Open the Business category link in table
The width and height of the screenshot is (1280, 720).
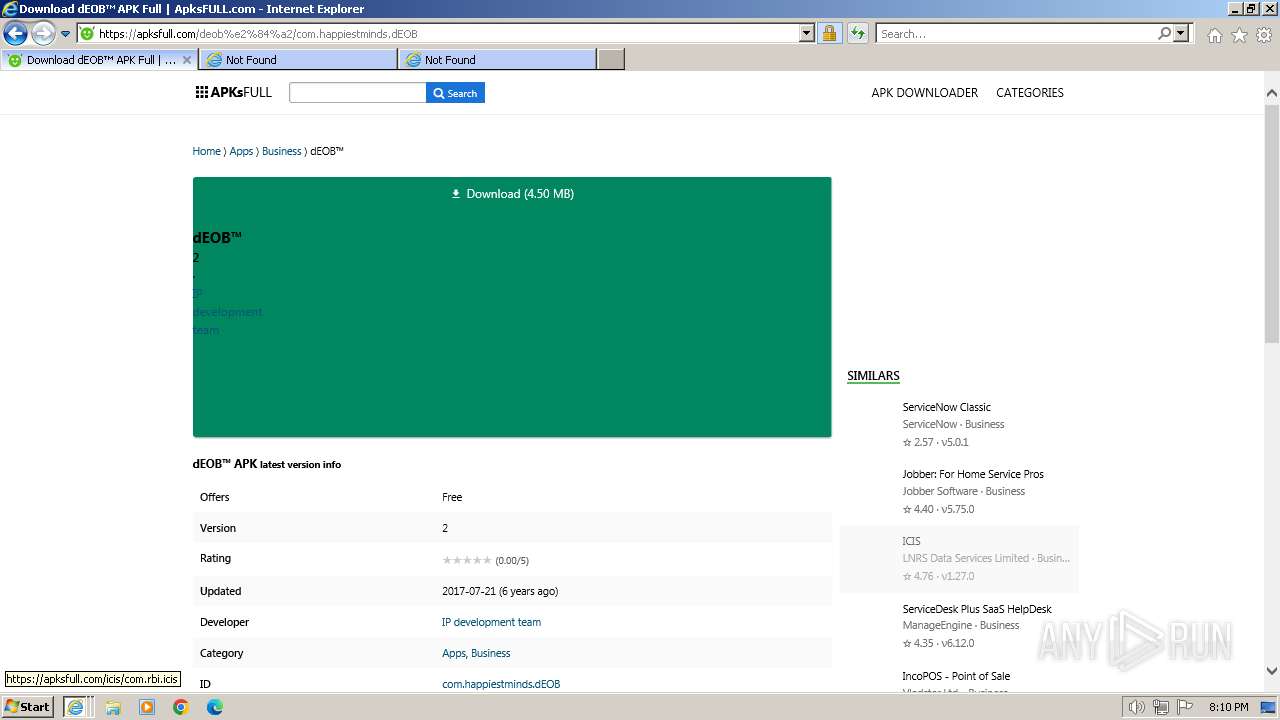(490, 653)
